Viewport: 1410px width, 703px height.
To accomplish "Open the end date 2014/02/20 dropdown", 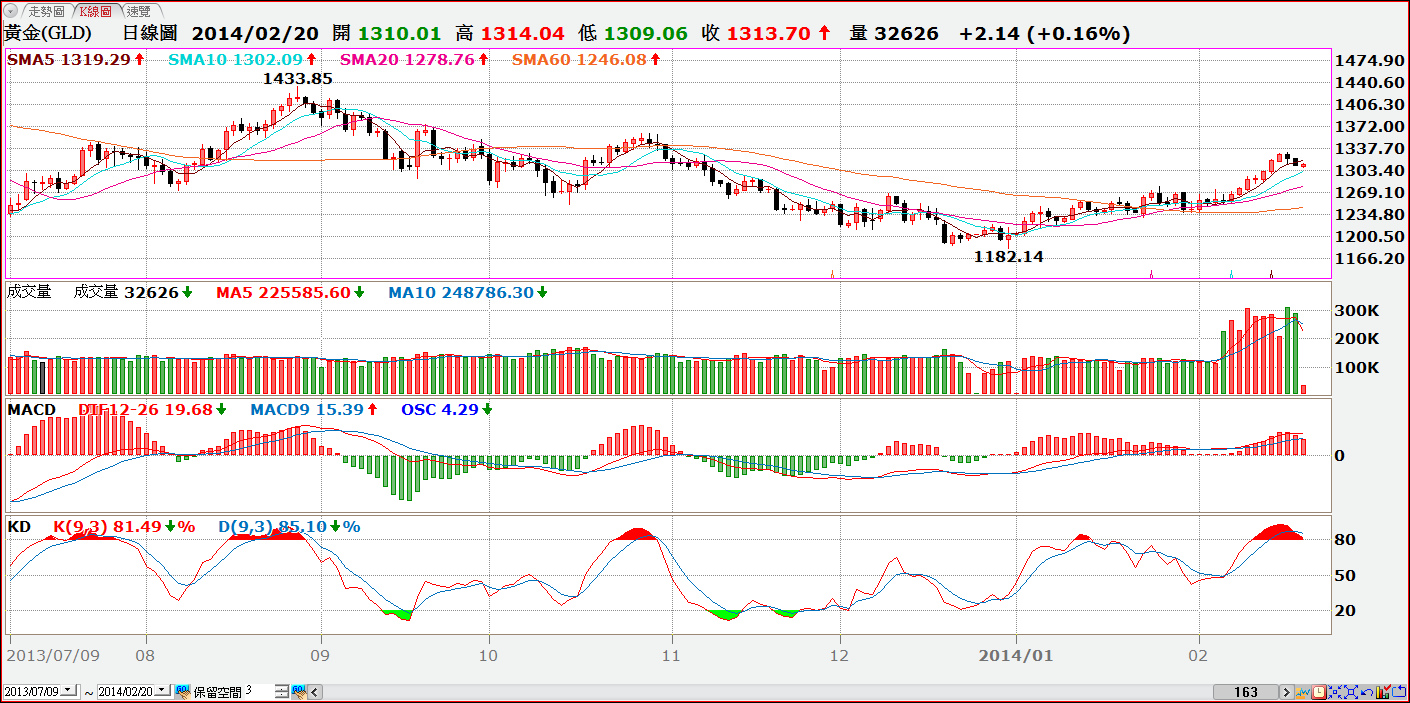I will pyautogui.click(x=164, y=691).
